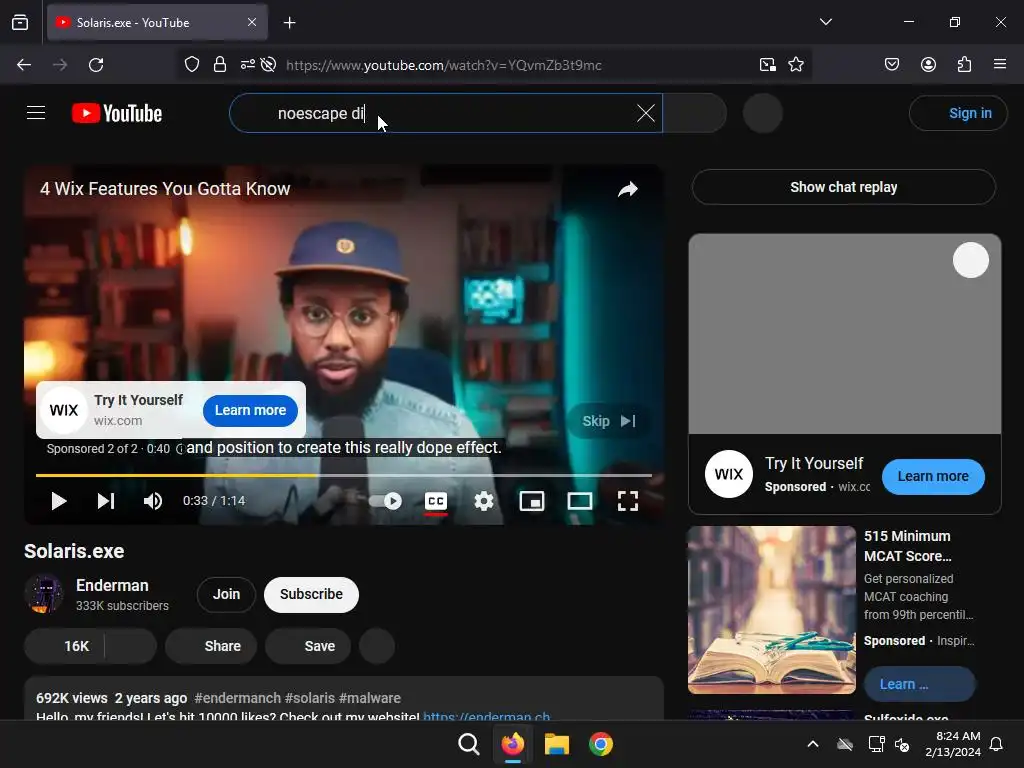Image resolution: width=1024 pixels, height=768 pixels.
Task: Open the Firefox application menu
Action: (1000, 65)
